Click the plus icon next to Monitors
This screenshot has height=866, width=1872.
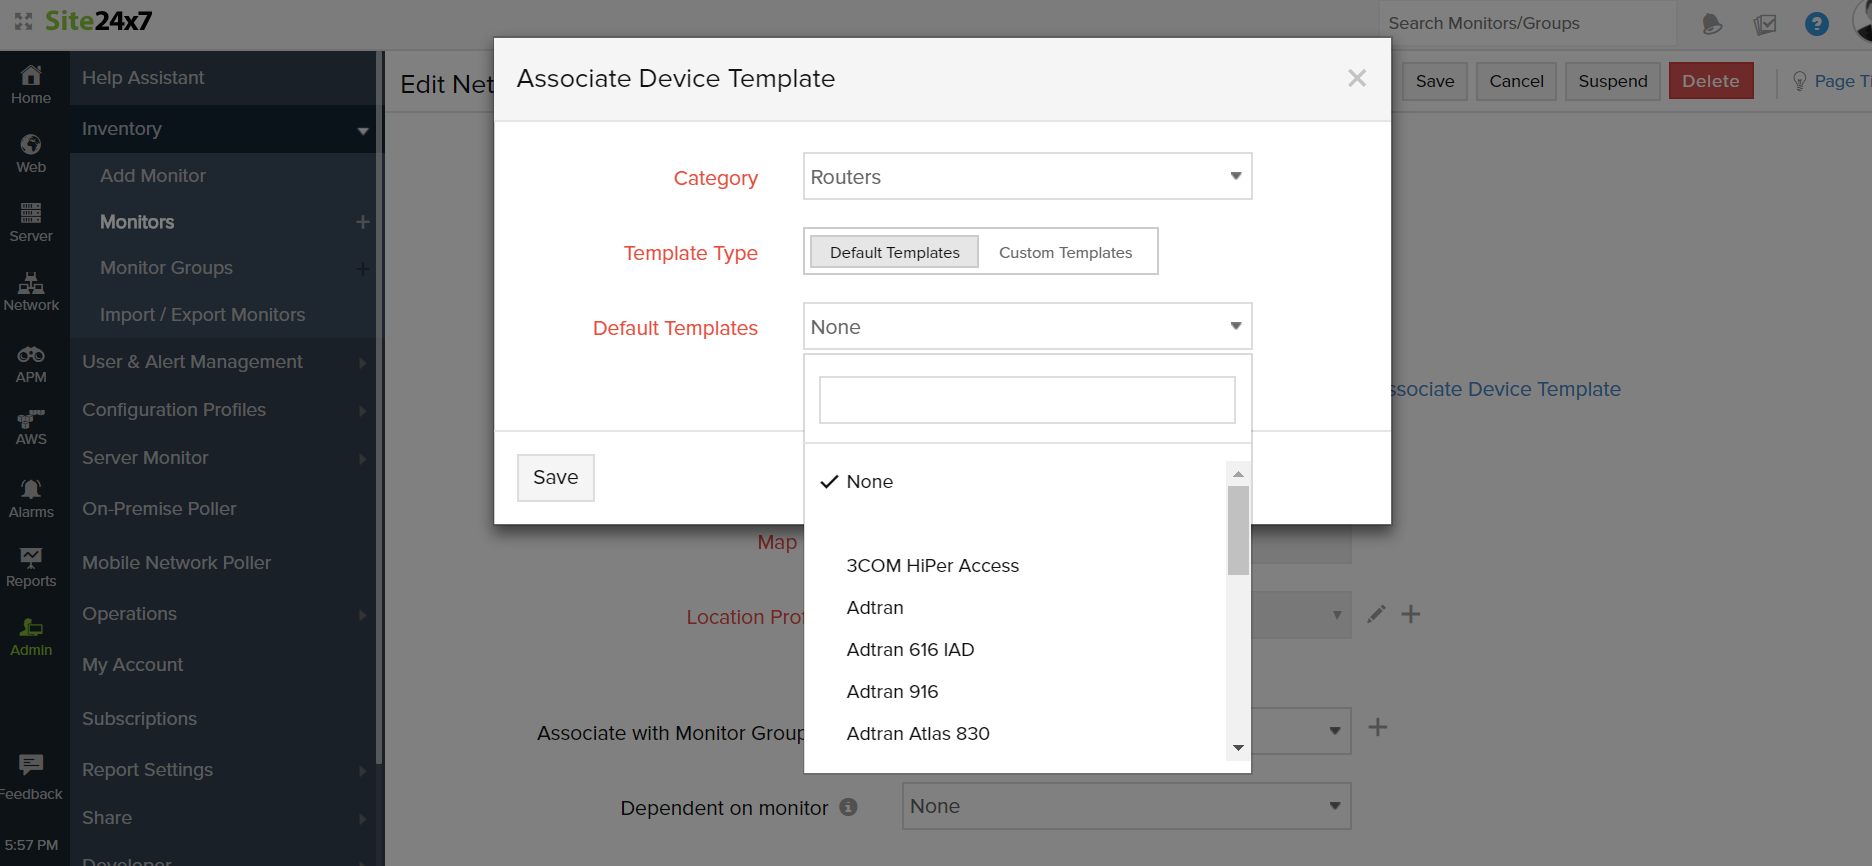363,222
